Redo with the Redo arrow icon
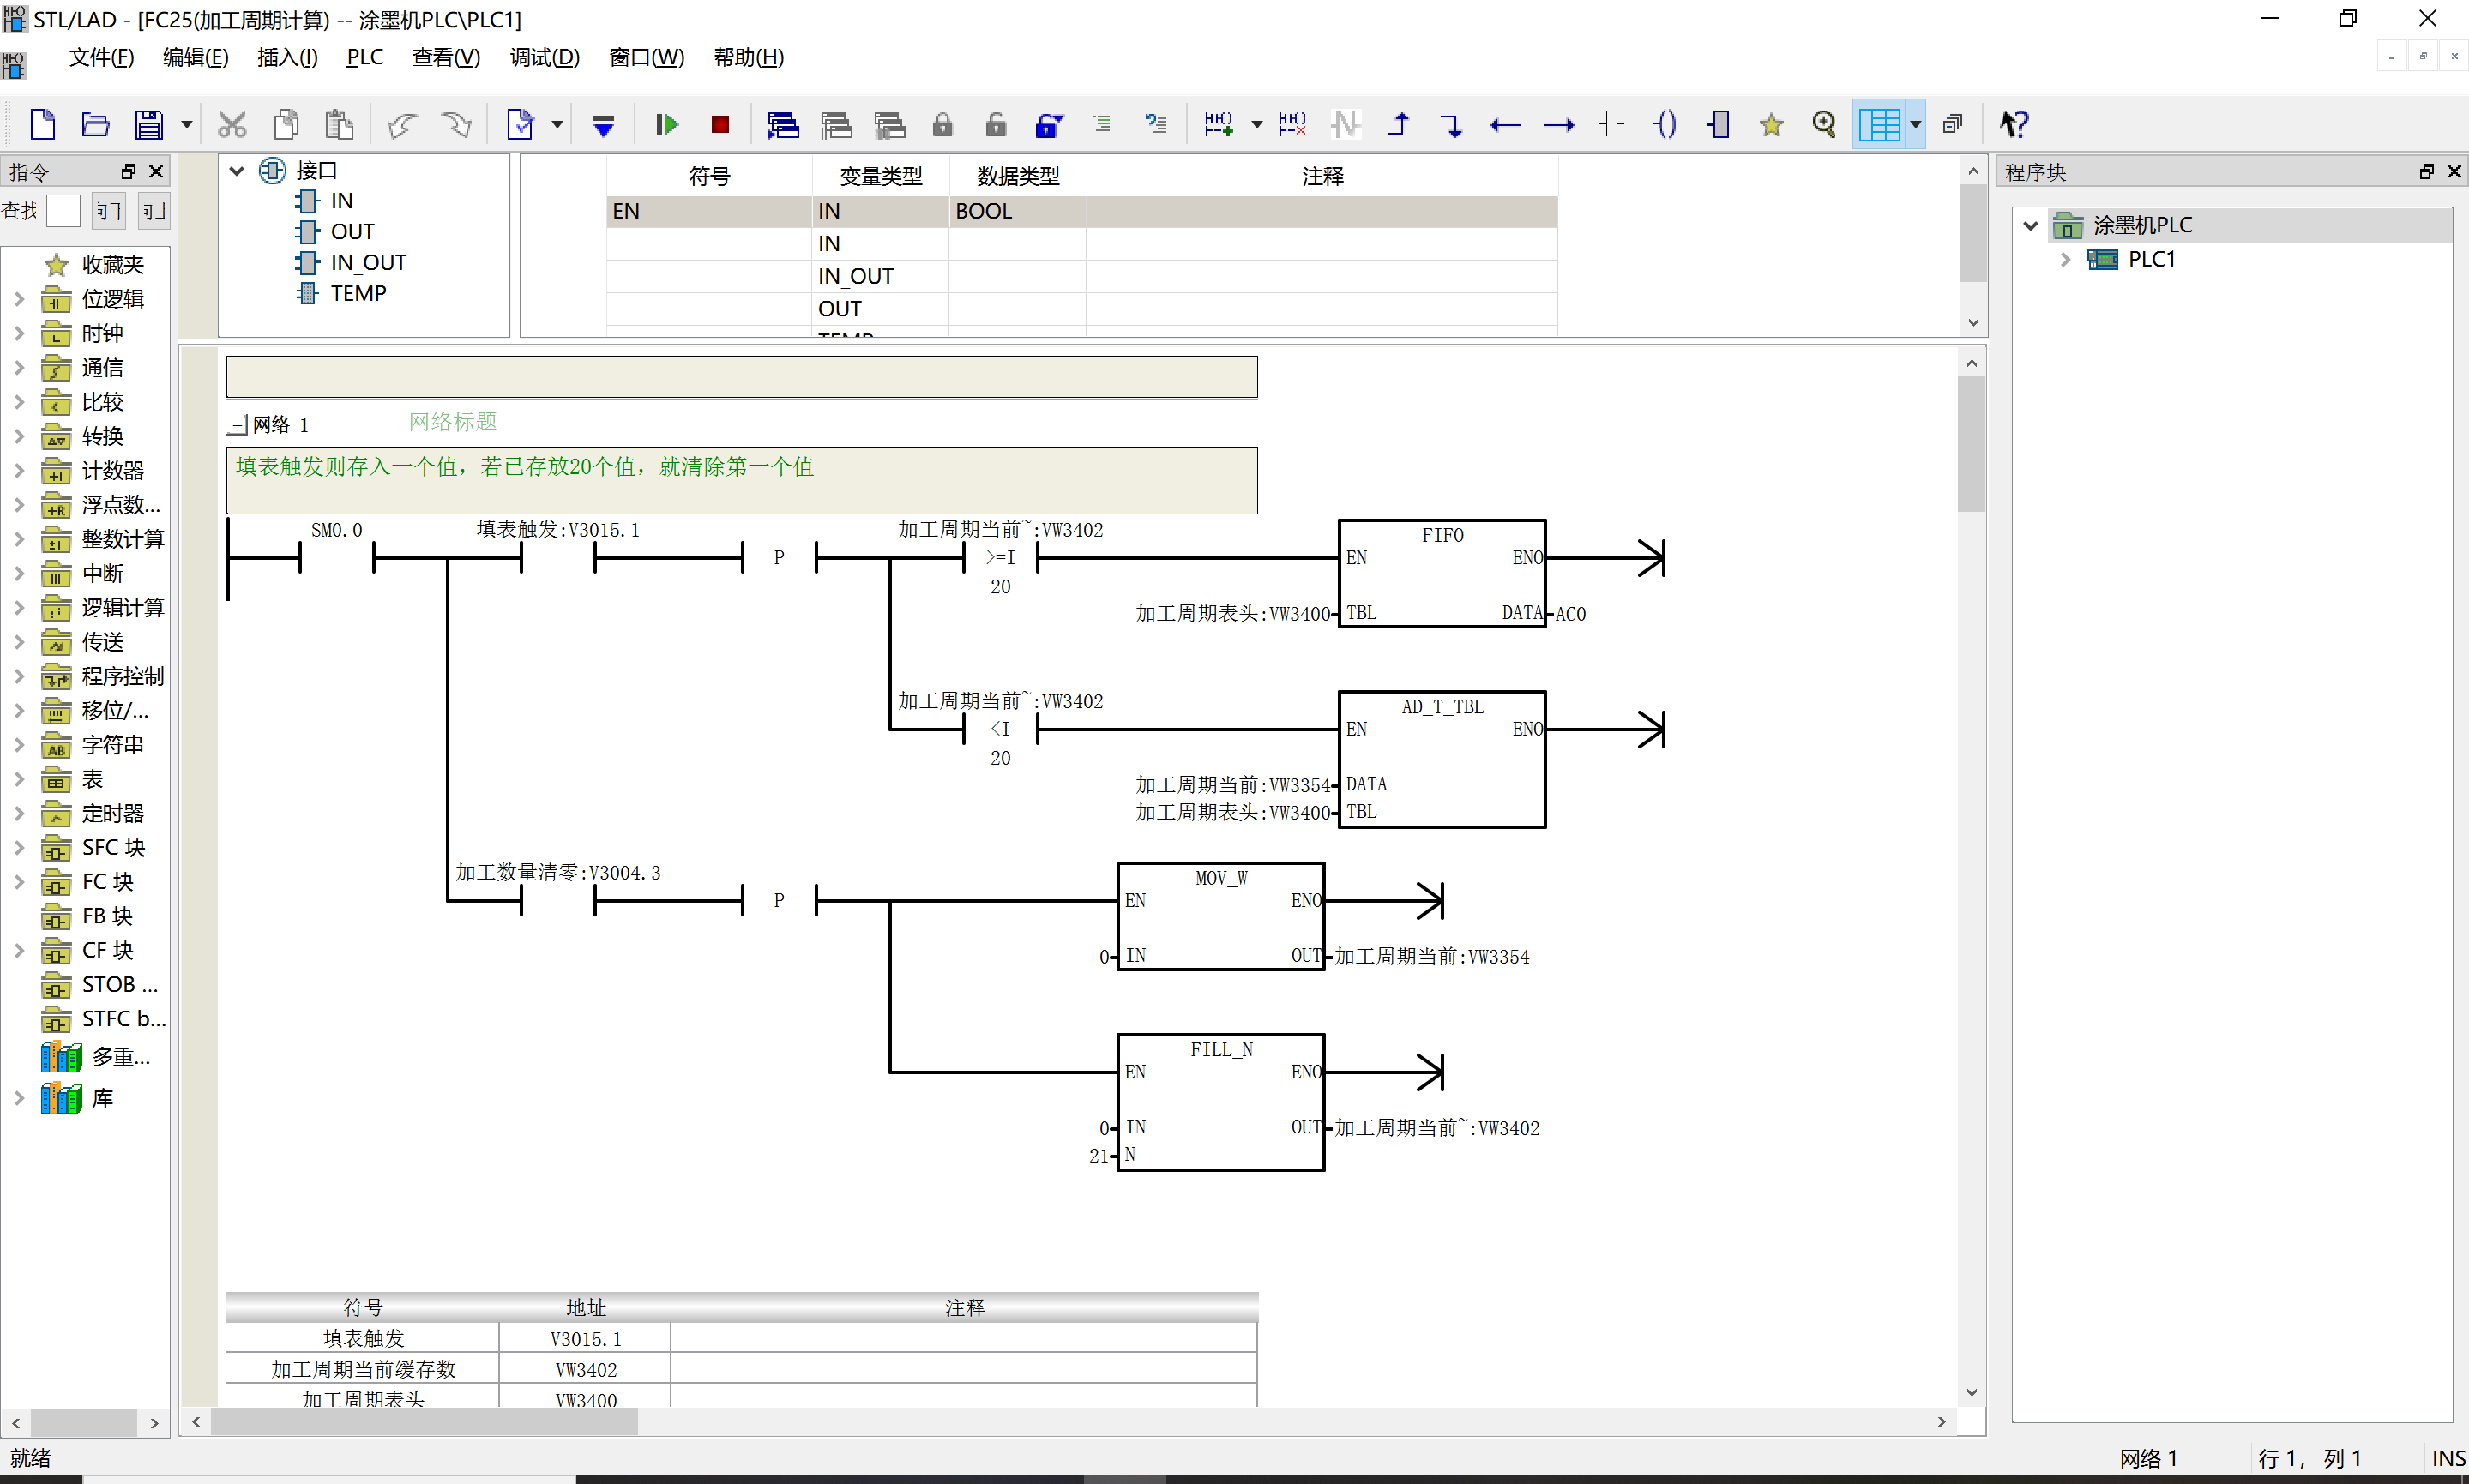 (x=457, y=125)
